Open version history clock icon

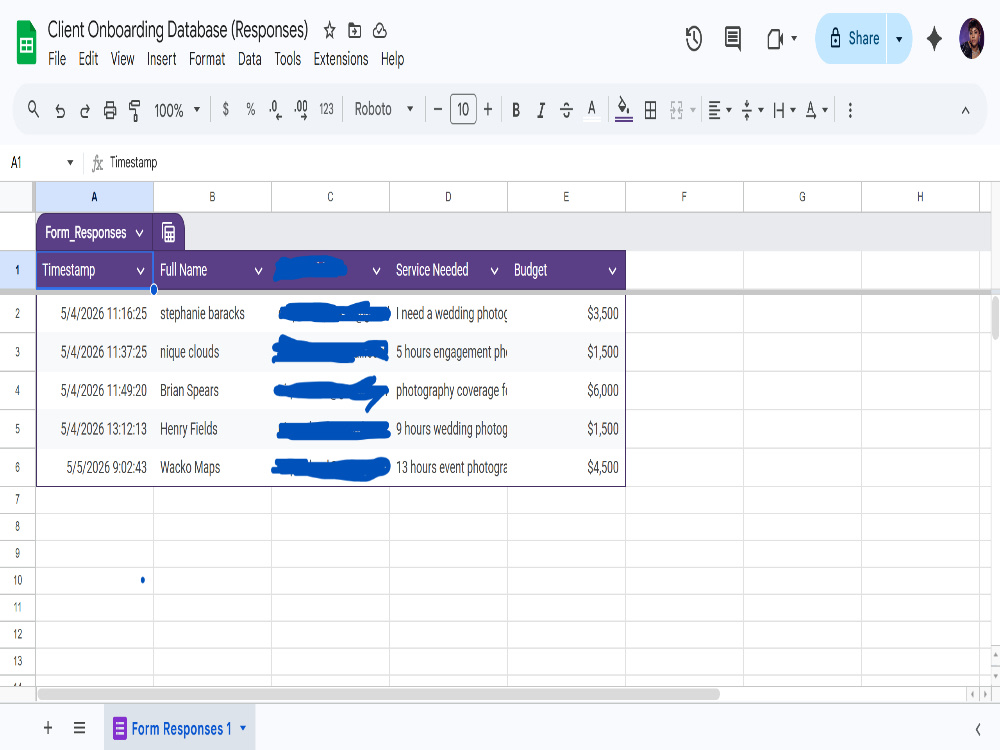(694, 38)
